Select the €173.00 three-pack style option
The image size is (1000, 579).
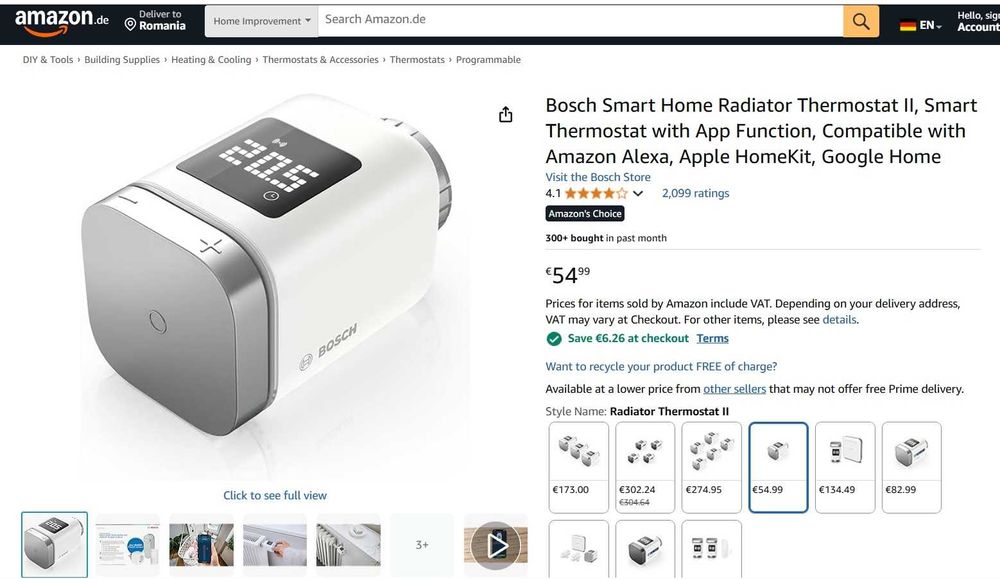[x=578, y=467]
